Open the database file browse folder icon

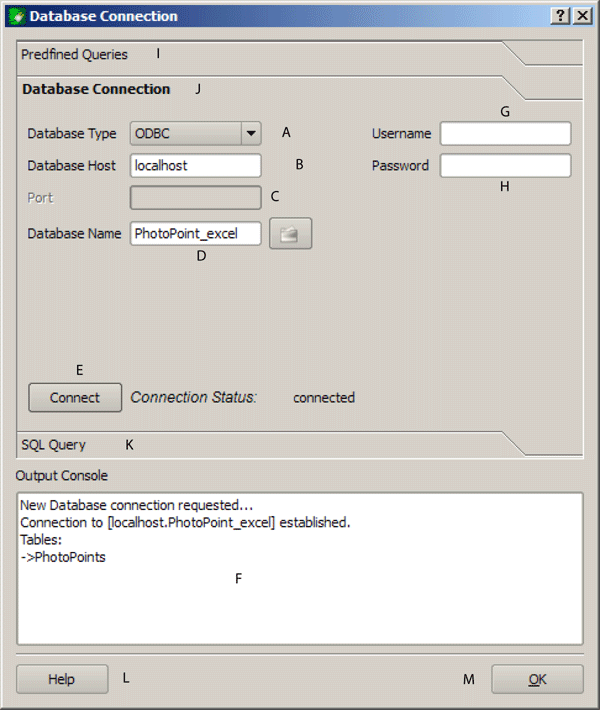pyautogui.click(x=290, y=234)
